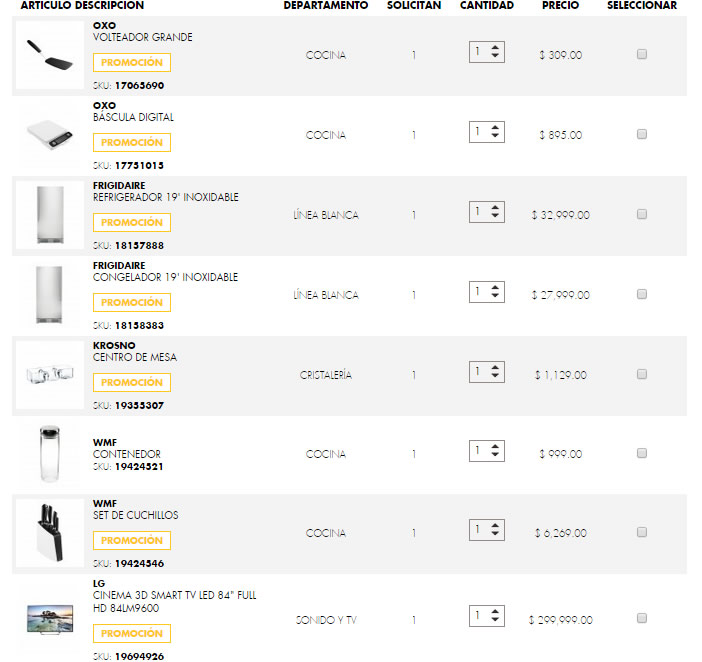Select the Volteador Grande checkbox

coord(642,54)
